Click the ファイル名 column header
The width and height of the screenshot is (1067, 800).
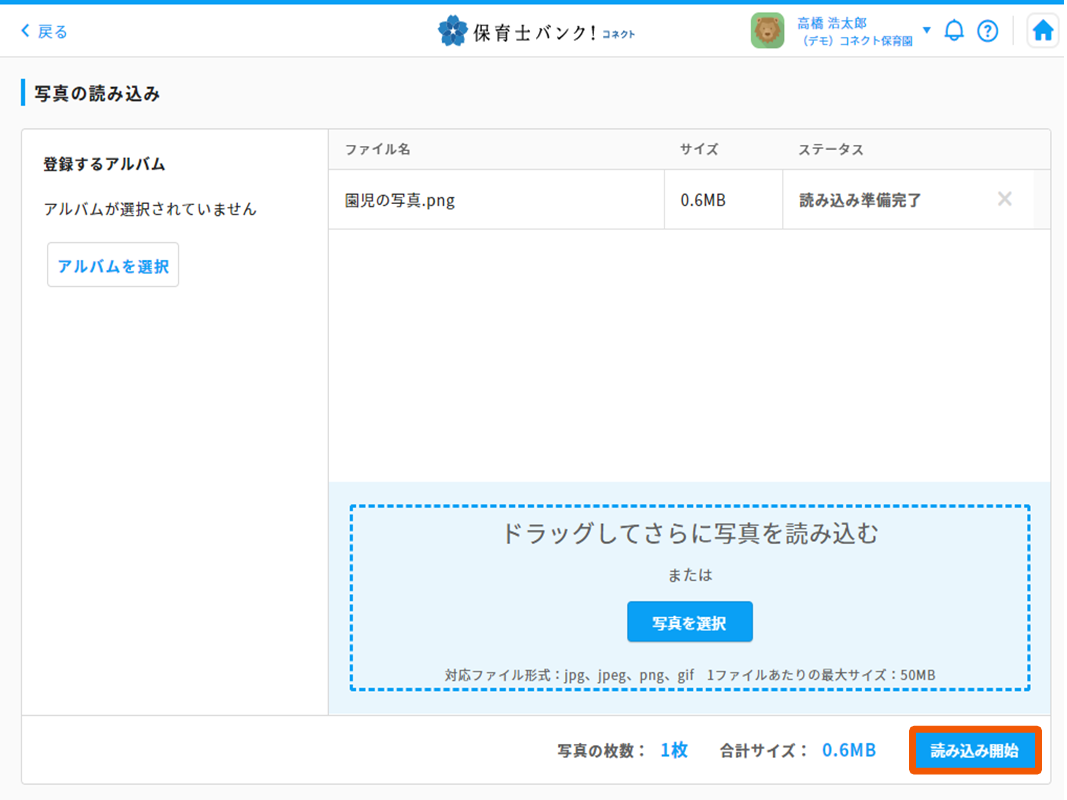(377, 149)
